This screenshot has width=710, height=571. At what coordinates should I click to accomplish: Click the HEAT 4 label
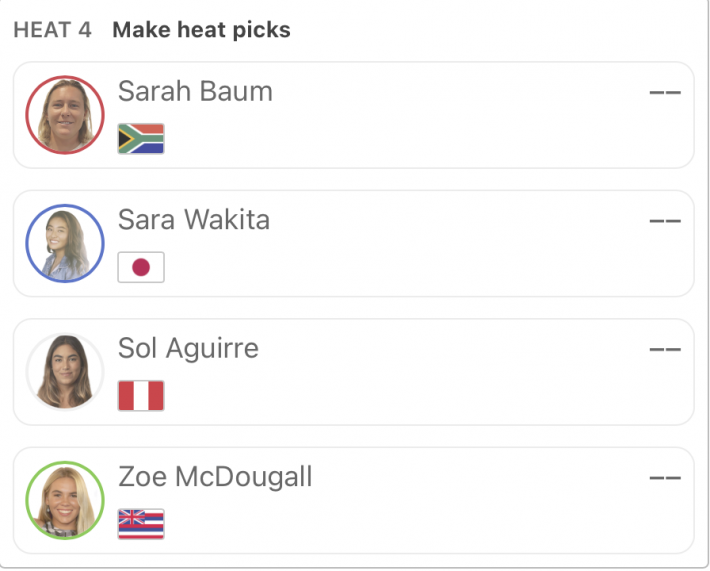[53, 30]
